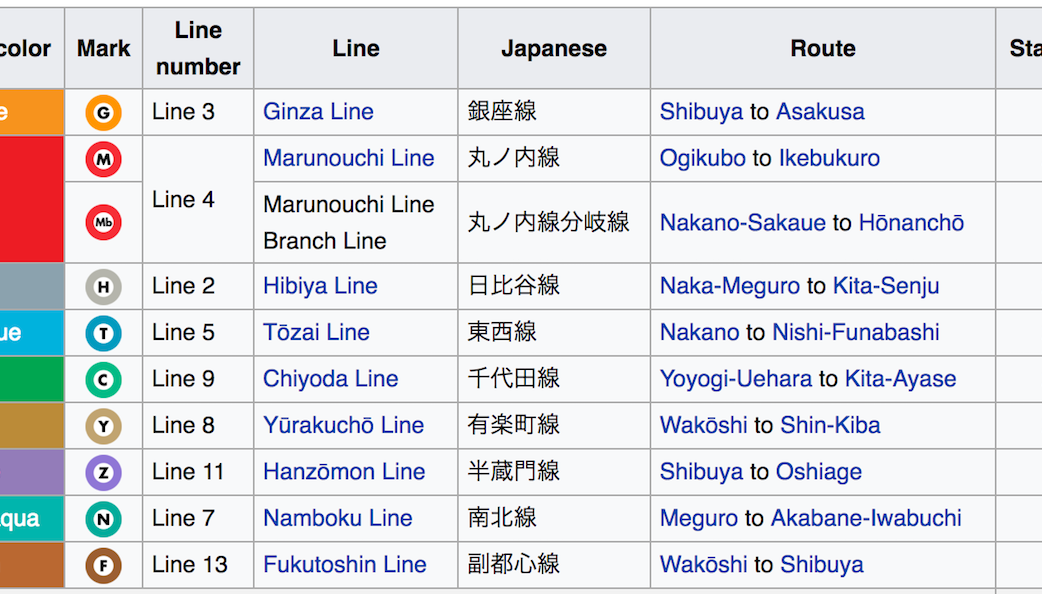
Task: Open the Fukutoshin Line link
Action: click(343, 564)
